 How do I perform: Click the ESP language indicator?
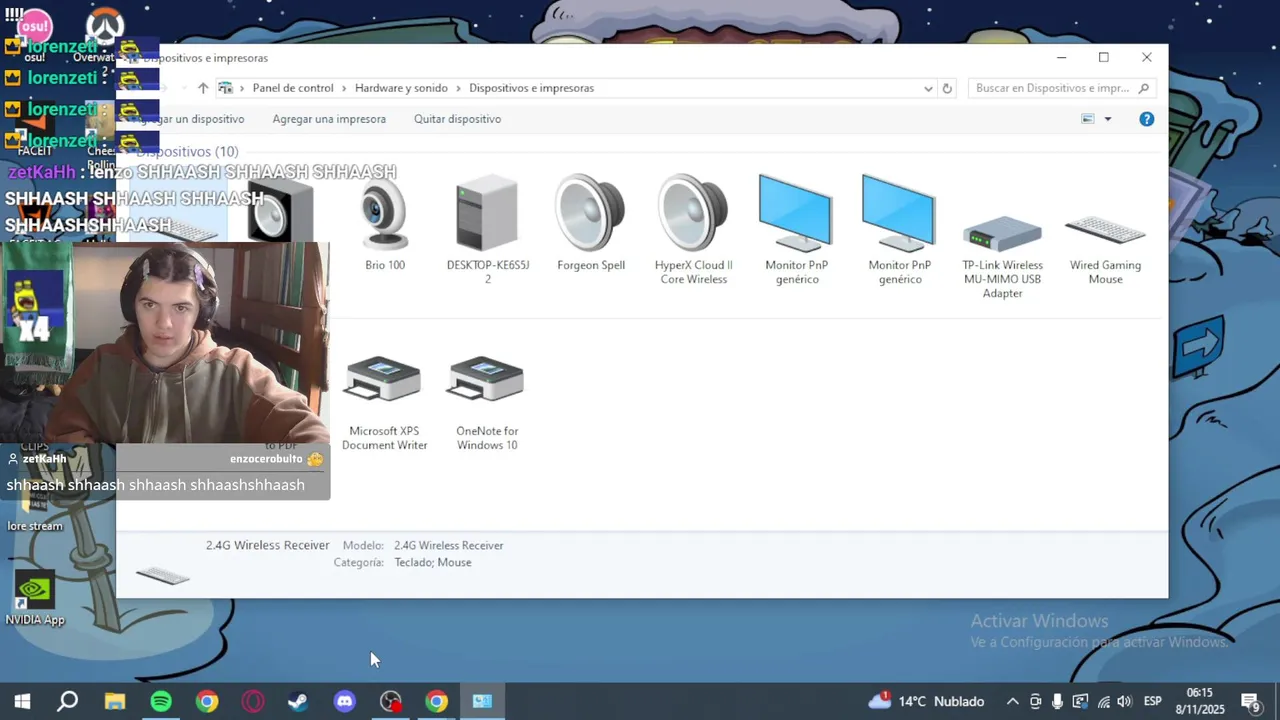1153,701
